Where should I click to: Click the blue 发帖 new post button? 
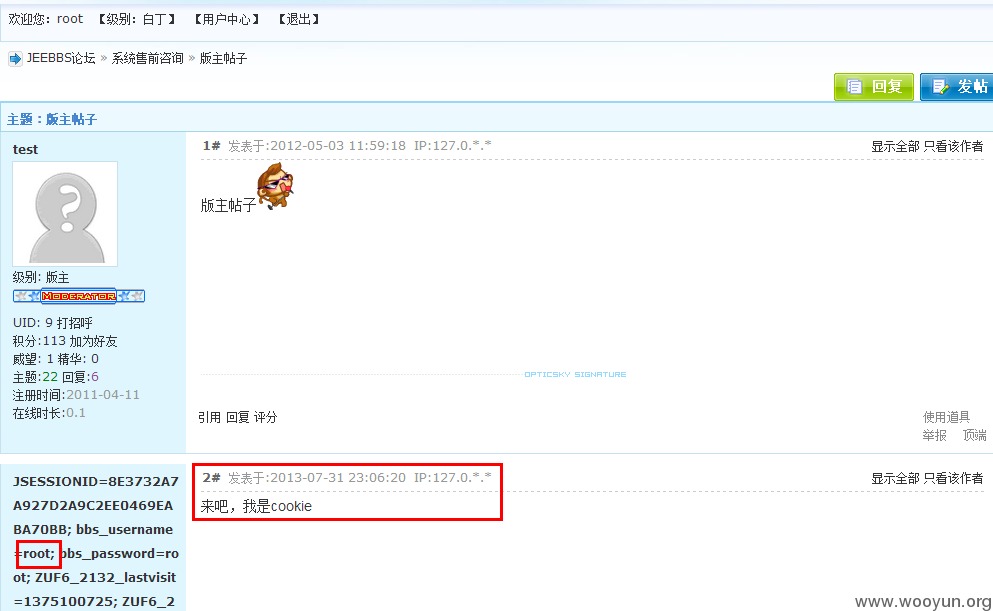click(x=958, y=87)
